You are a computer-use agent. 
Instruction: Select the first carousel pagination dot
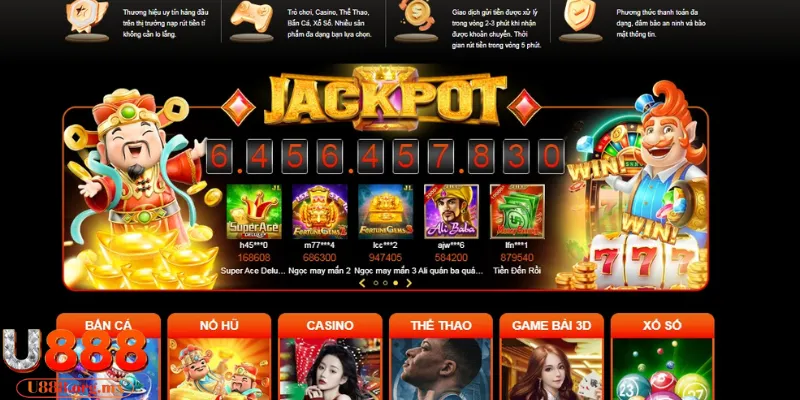376,283
